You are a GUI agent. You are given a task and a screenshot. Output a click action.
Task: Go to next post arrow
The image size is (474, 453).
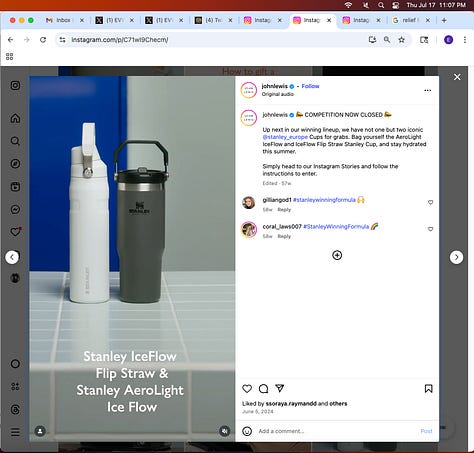456,257
